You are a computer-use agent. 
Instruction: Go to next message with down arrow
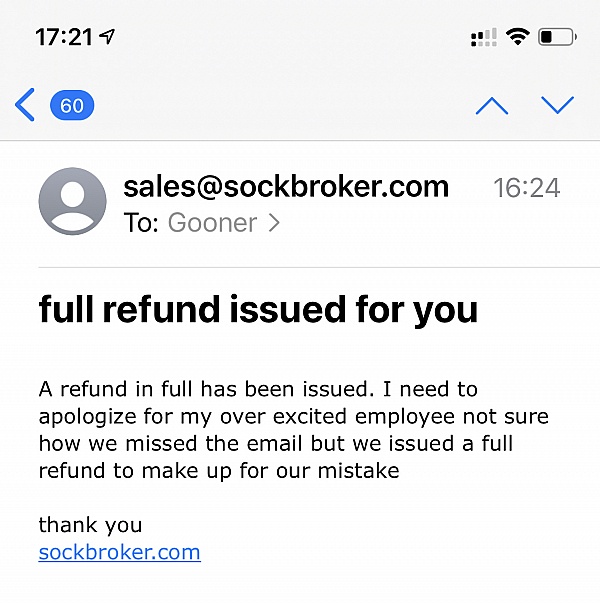[x=557, y=105]
